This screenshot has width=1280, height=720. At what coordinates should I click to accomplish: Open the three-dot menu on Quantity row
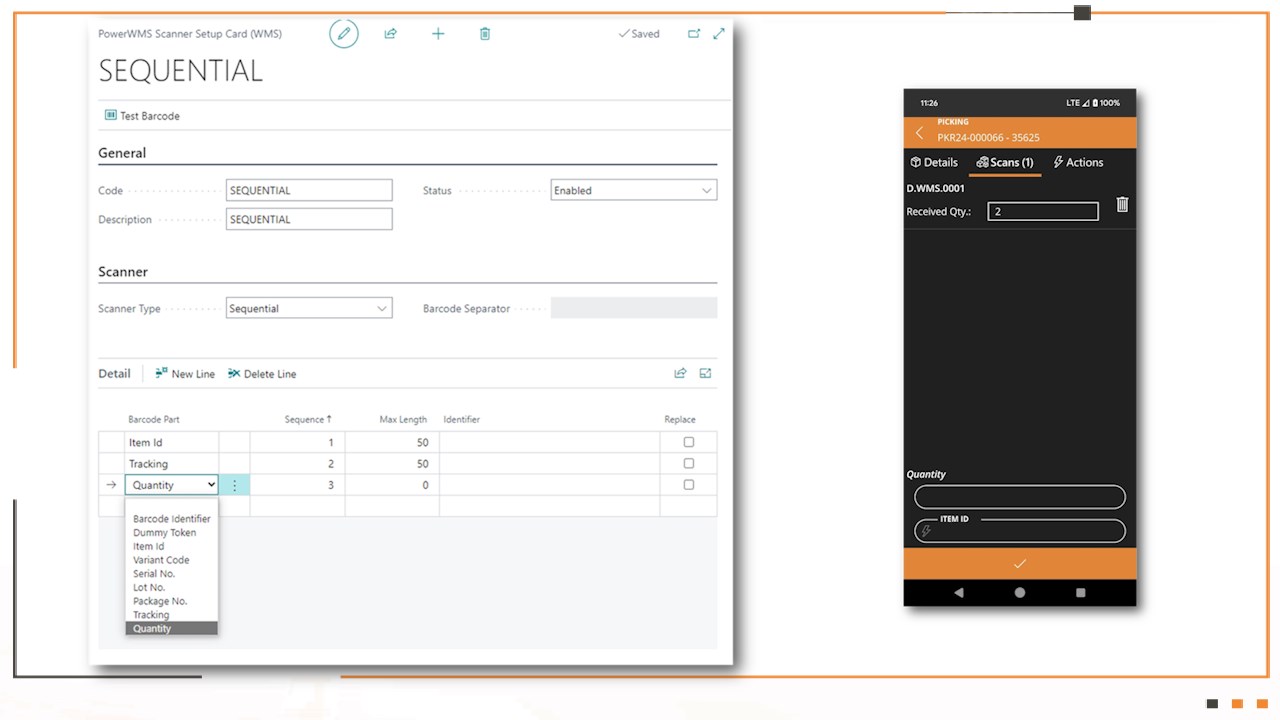[x=235, y=485]
